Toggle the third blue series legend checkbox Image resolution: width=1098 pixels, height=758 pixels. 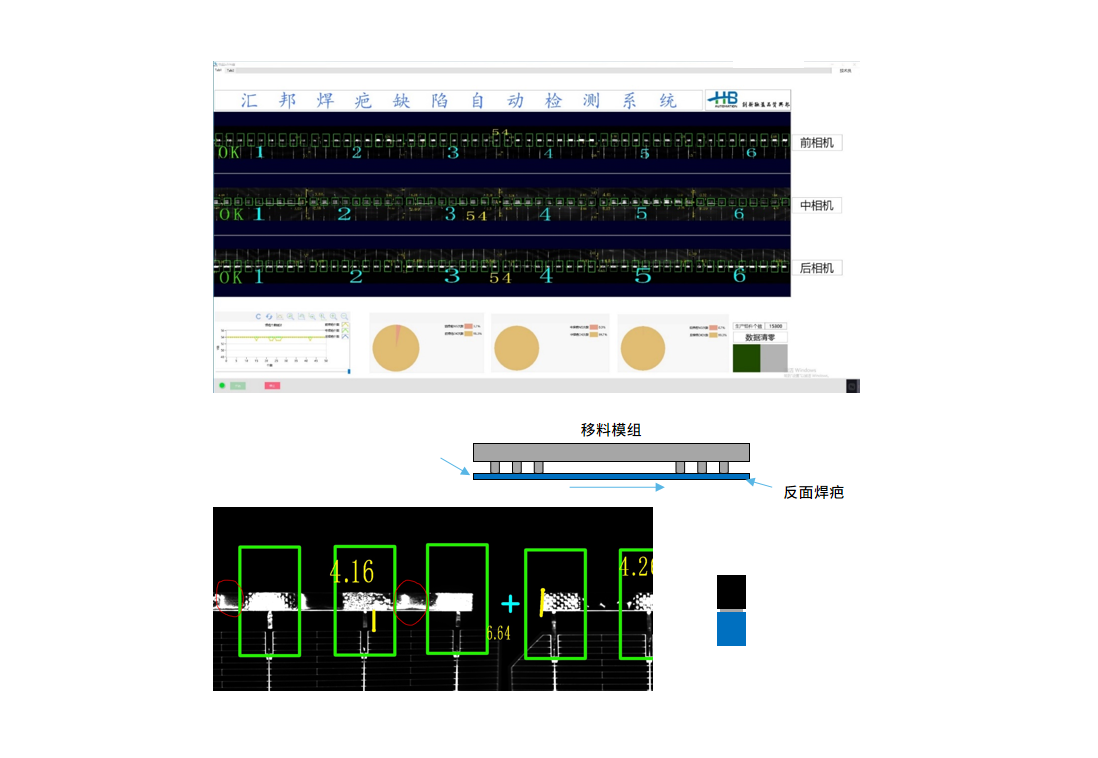pyautogui.click(x=345, y=337)
